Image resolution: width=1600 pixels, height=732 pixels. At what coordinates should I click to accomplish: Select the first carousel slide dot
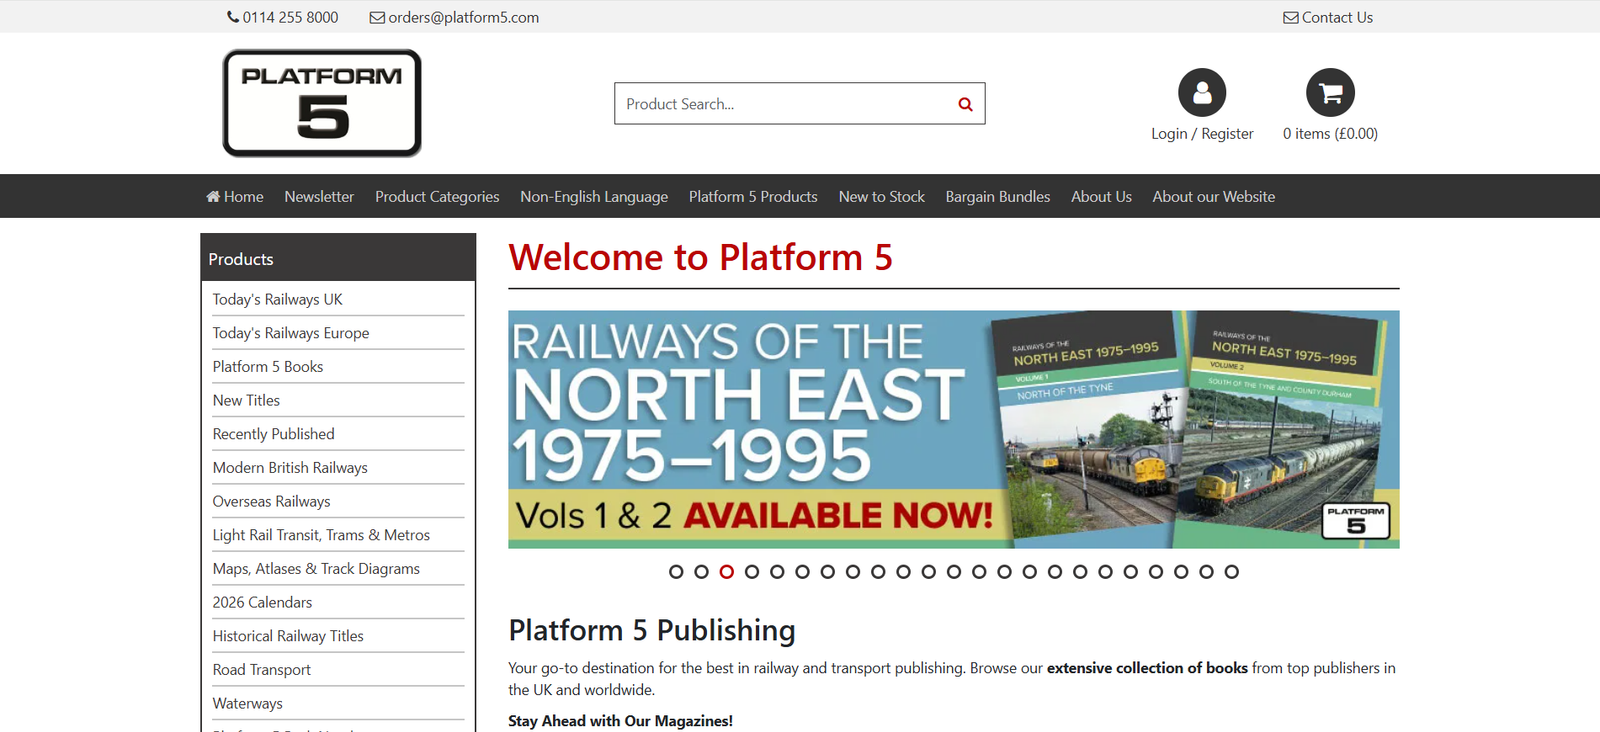click(676, 572)
